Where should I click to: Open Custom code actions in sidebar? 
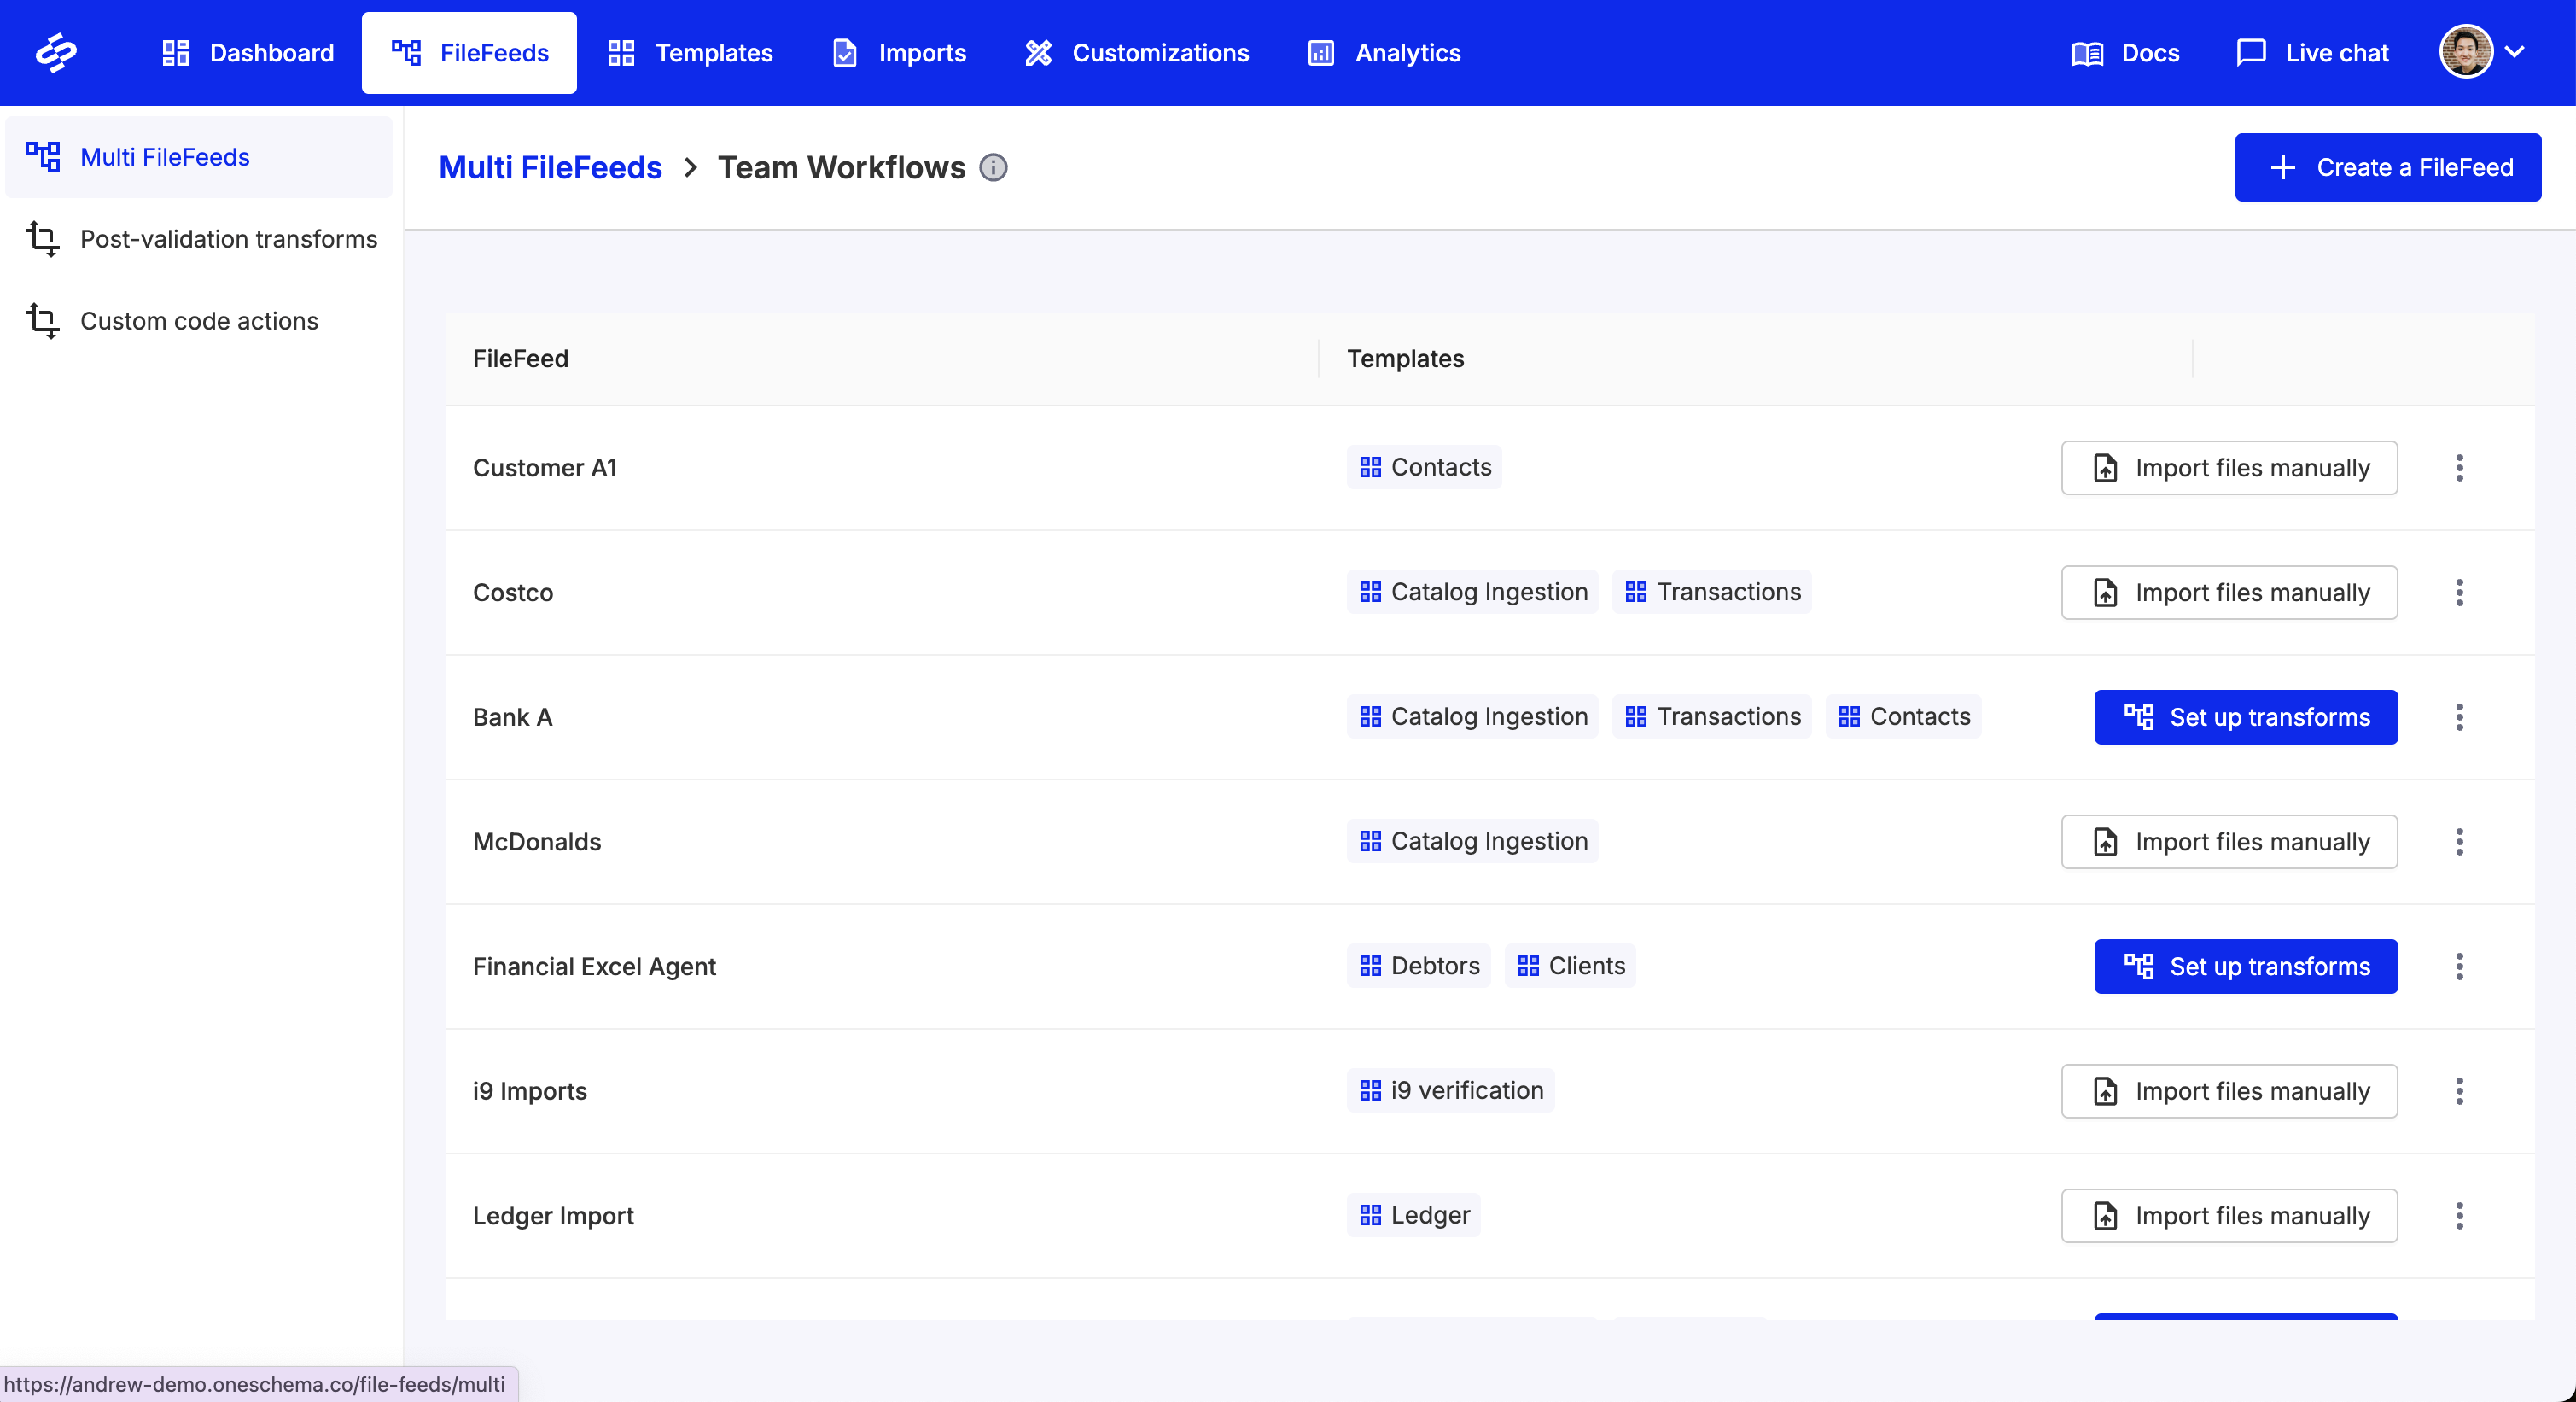pyautogui.click(x=199, y=321)
